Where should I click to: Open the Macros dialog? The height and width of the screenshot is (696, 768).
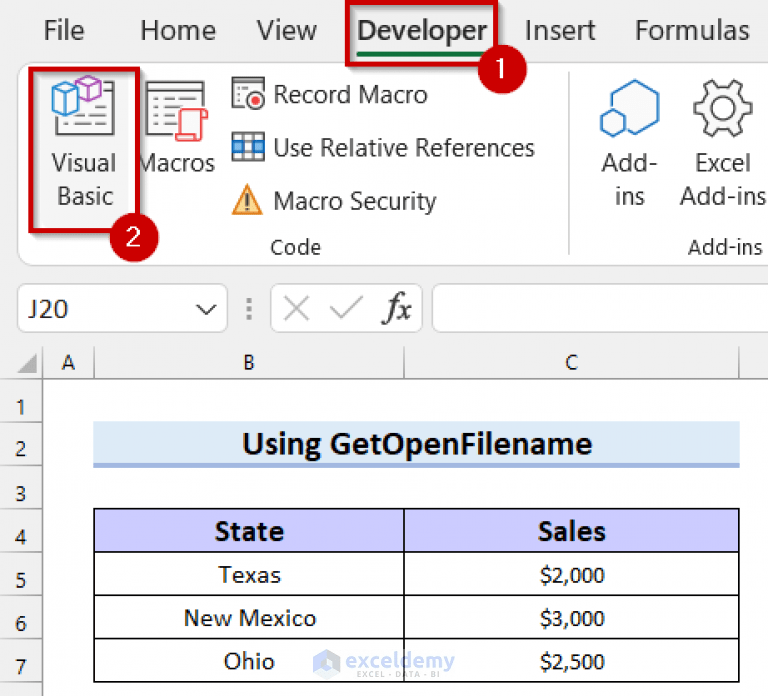177,128
